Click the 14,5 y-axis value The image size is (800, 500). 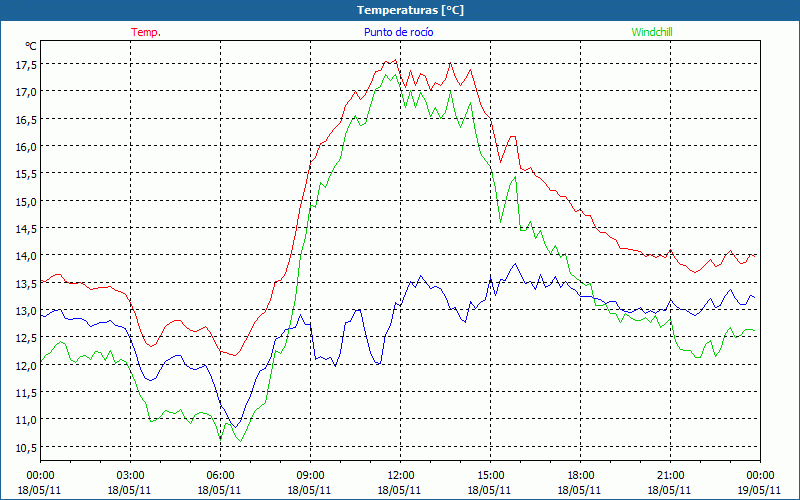(x=26, y=229)
